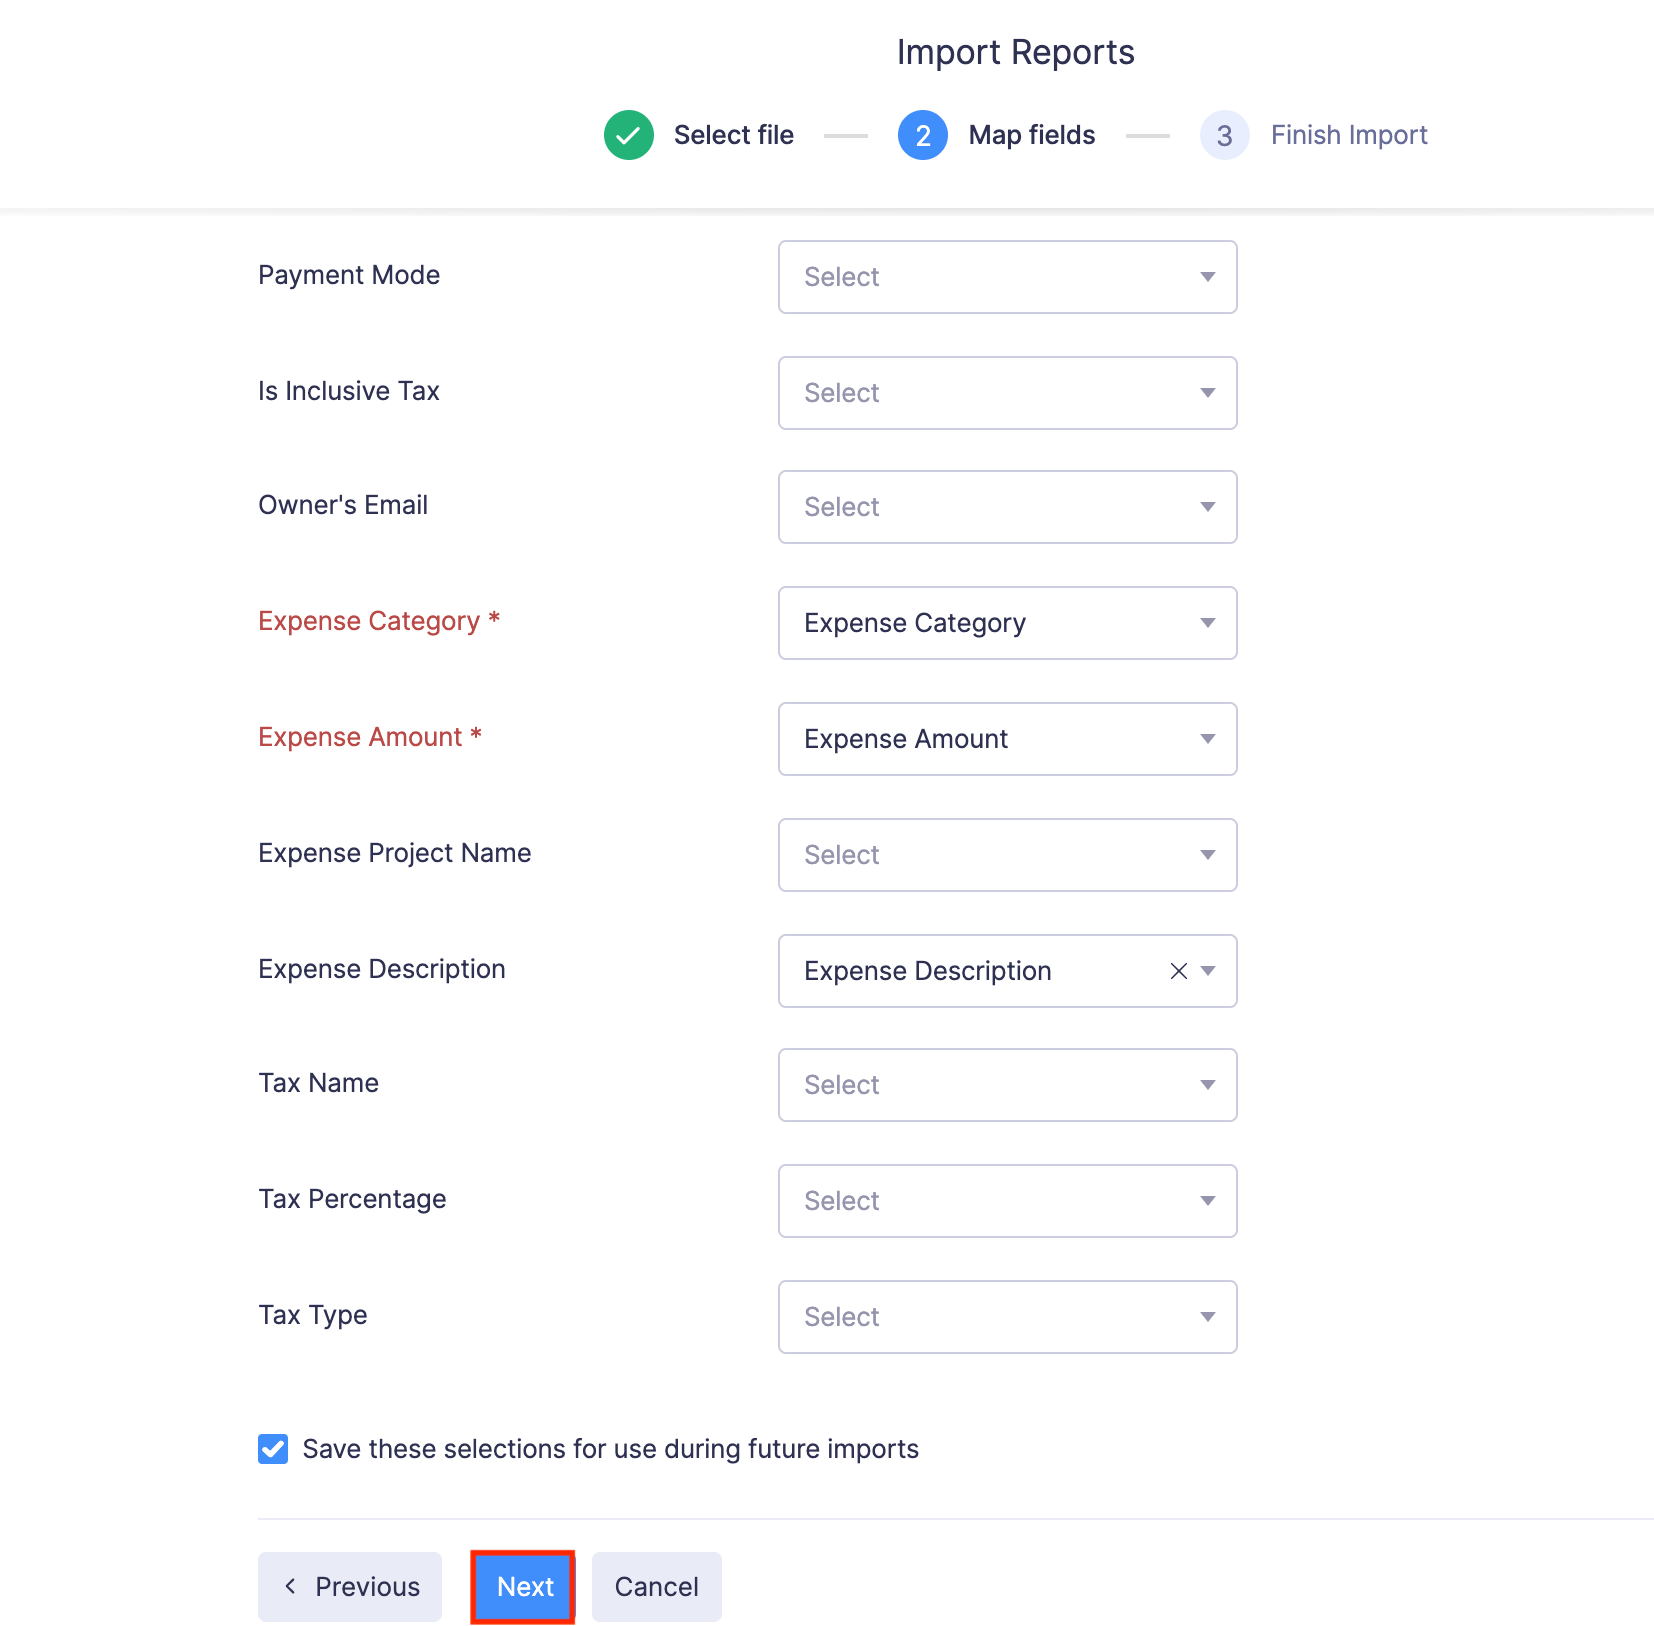Open the Is Inclusive Tax dropdown
The width and height of the screenshot is (1654, 1626).
click(1007, 393)
